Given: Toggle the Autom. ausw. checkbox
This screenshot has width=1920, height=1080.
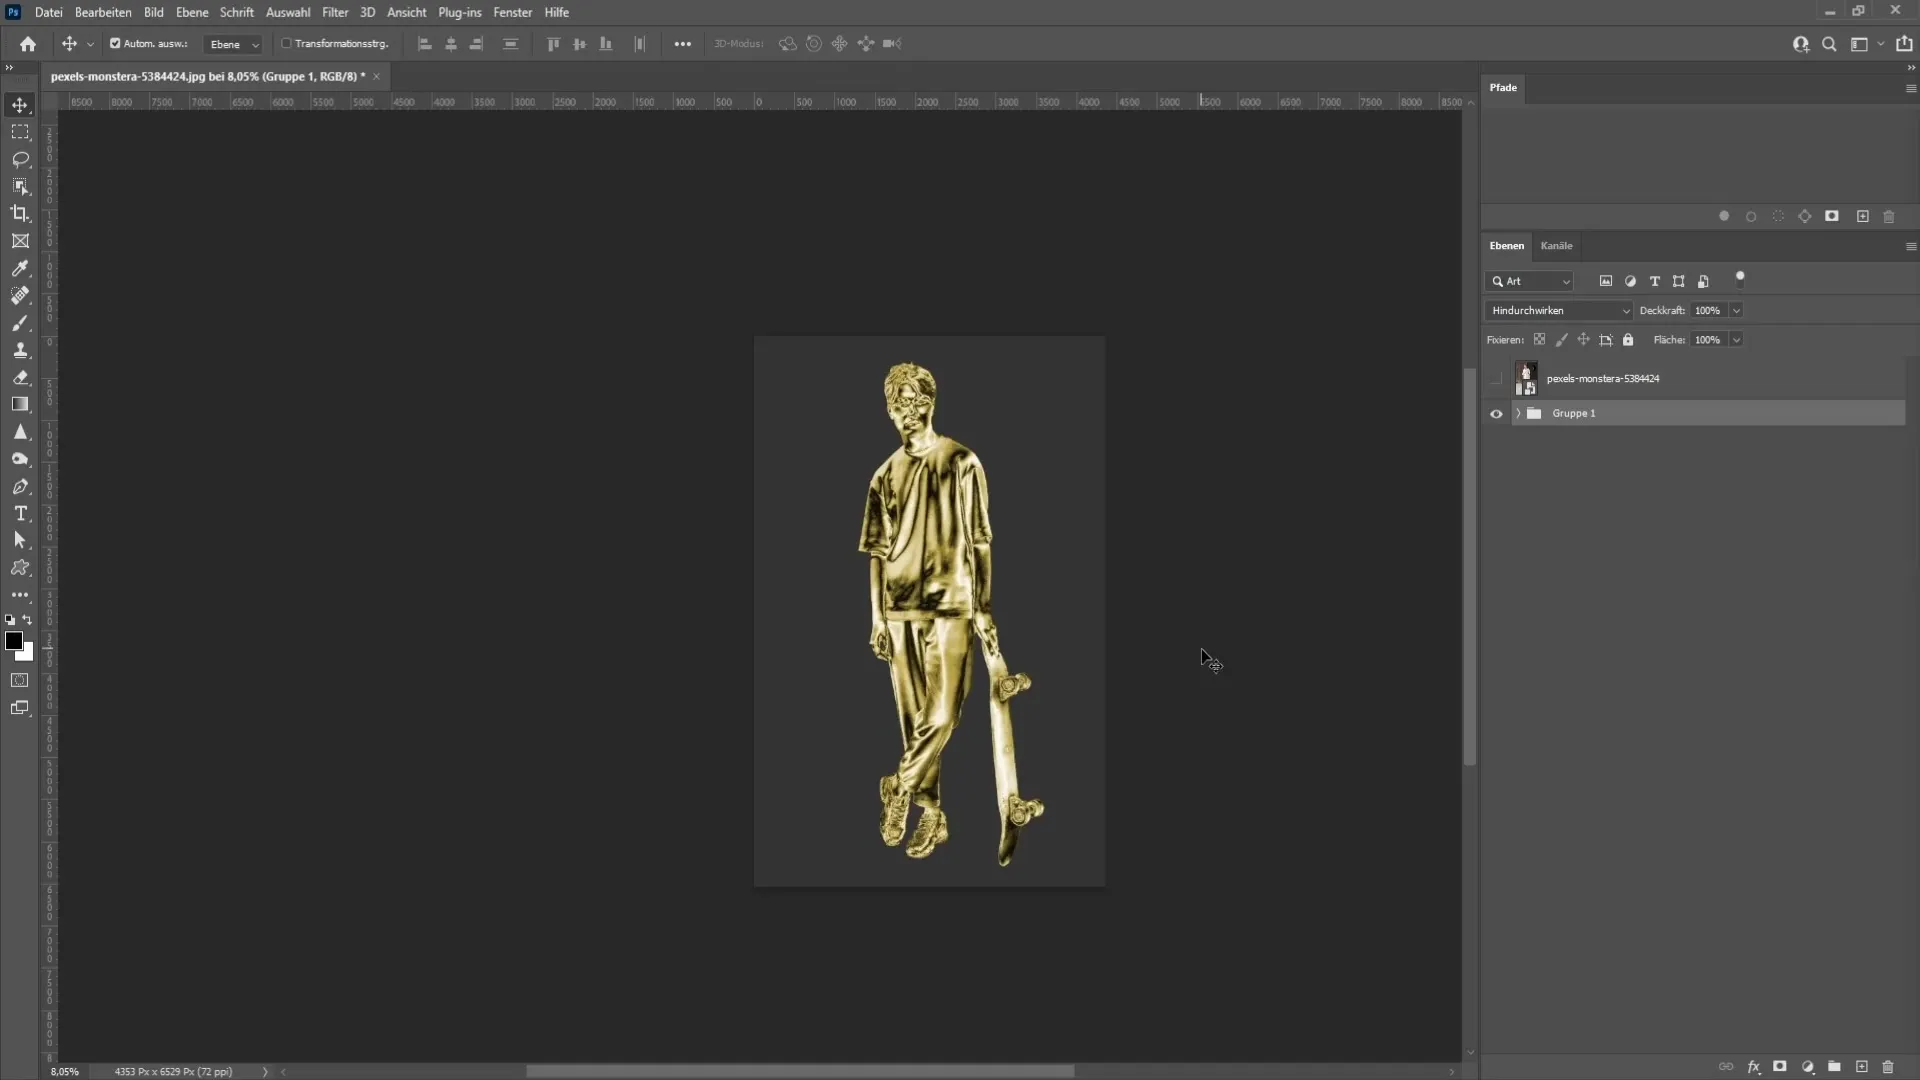Looking at the screenshot, I should click(x=115, y=44).
